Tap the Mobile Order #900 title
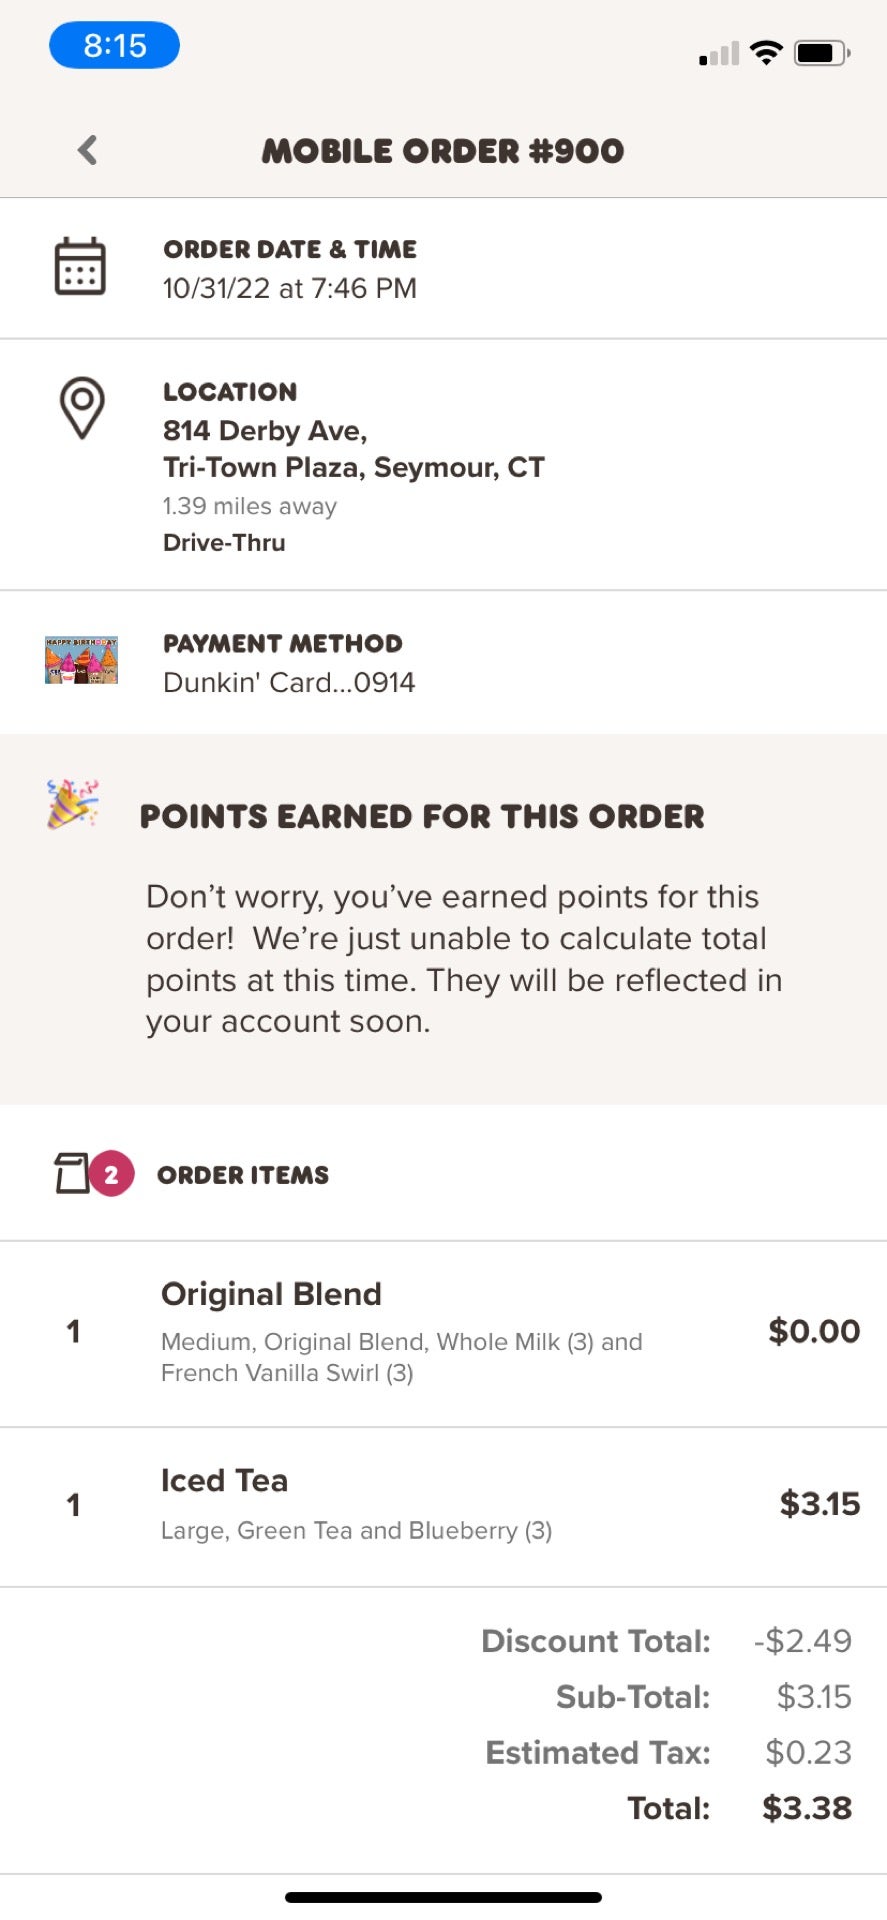887x1920 pixels. tap(443, 151)
